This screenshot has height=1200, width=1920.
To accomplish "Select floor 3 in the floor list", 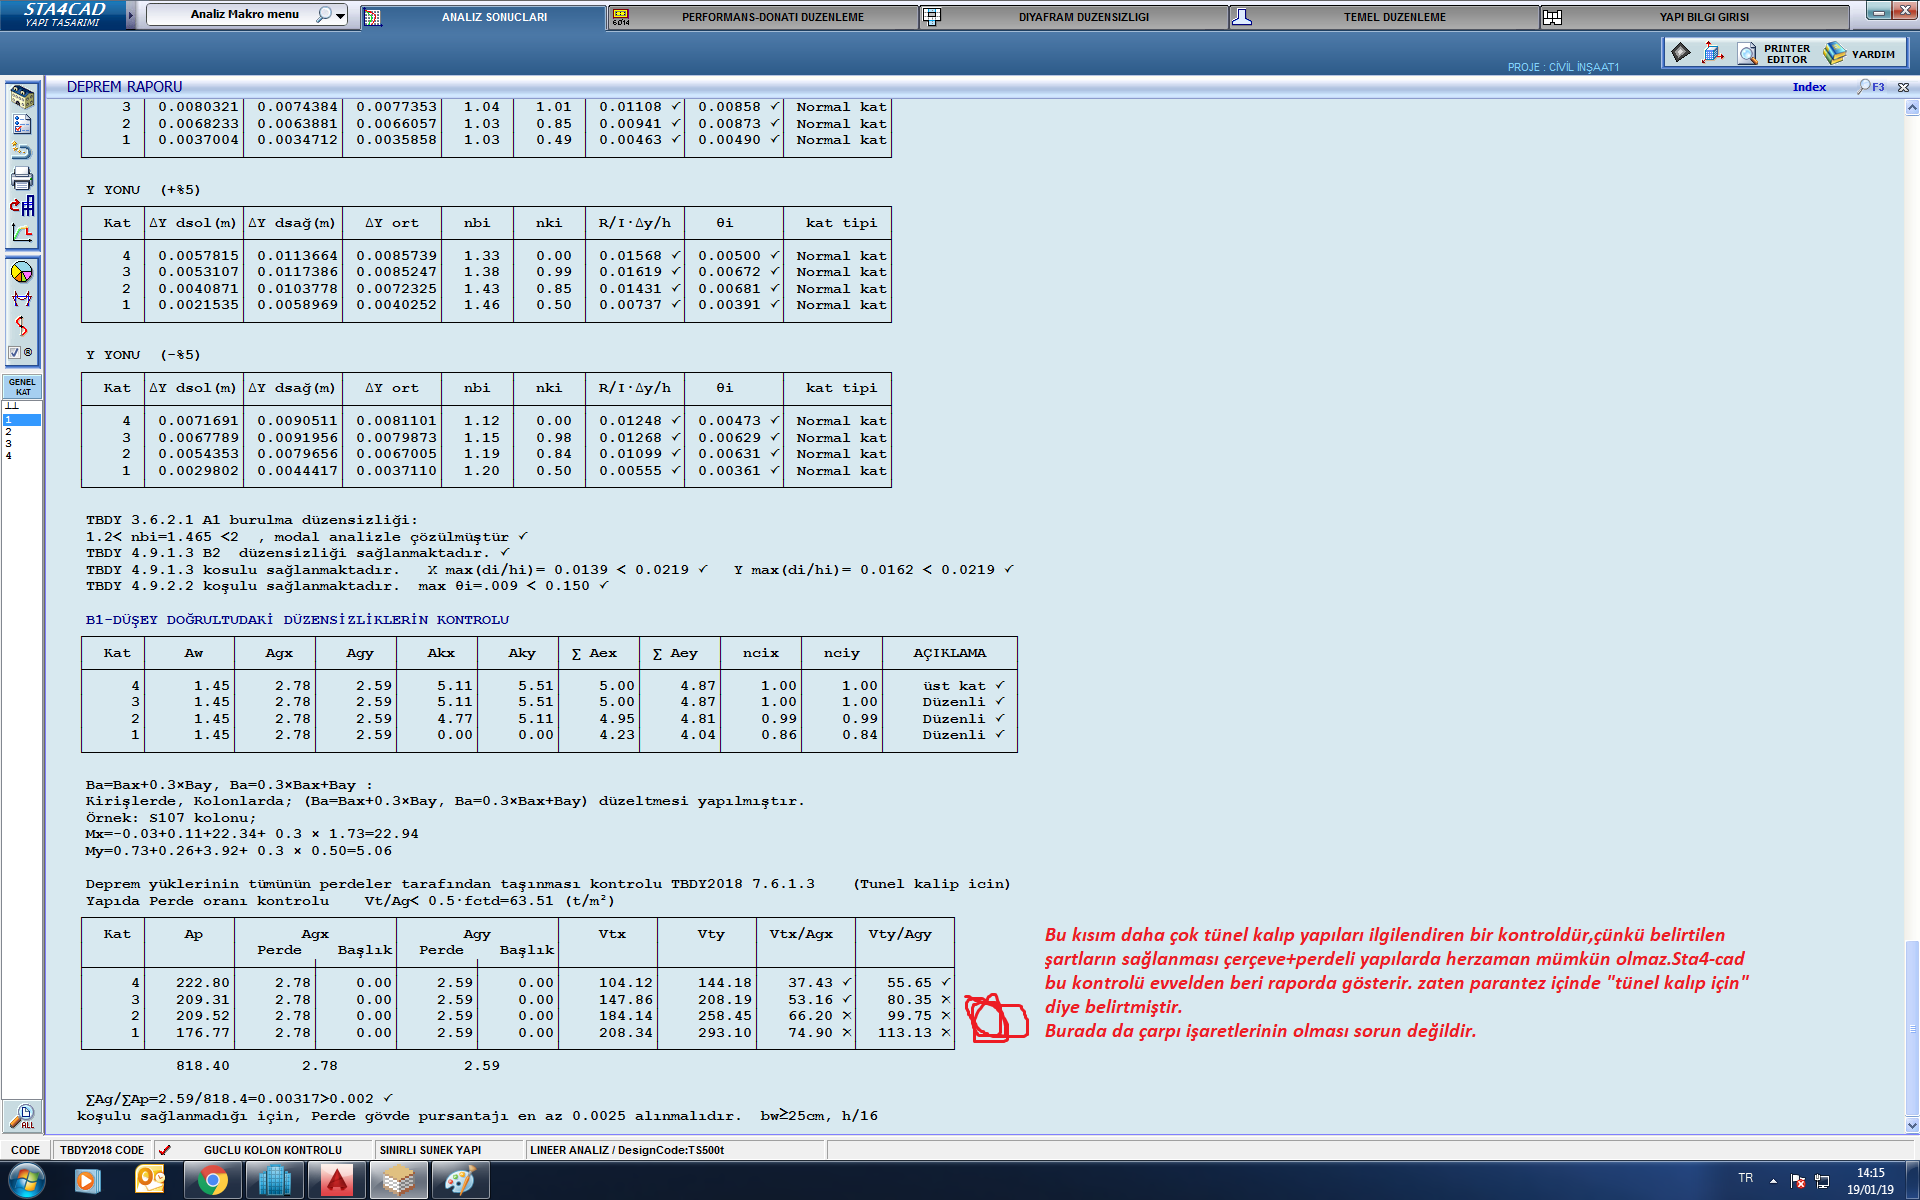I will pyautogui.click(x=9, y=444).
